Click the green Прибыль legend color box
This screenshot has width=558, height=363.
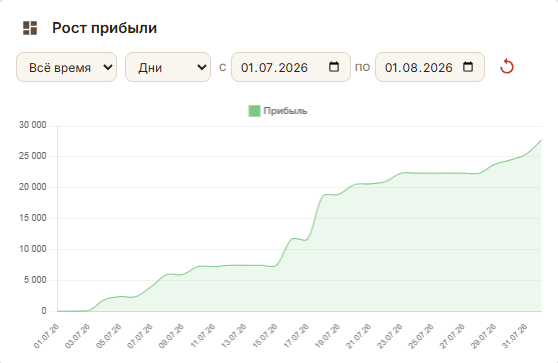pyautogui.click(x=254, y=111)
